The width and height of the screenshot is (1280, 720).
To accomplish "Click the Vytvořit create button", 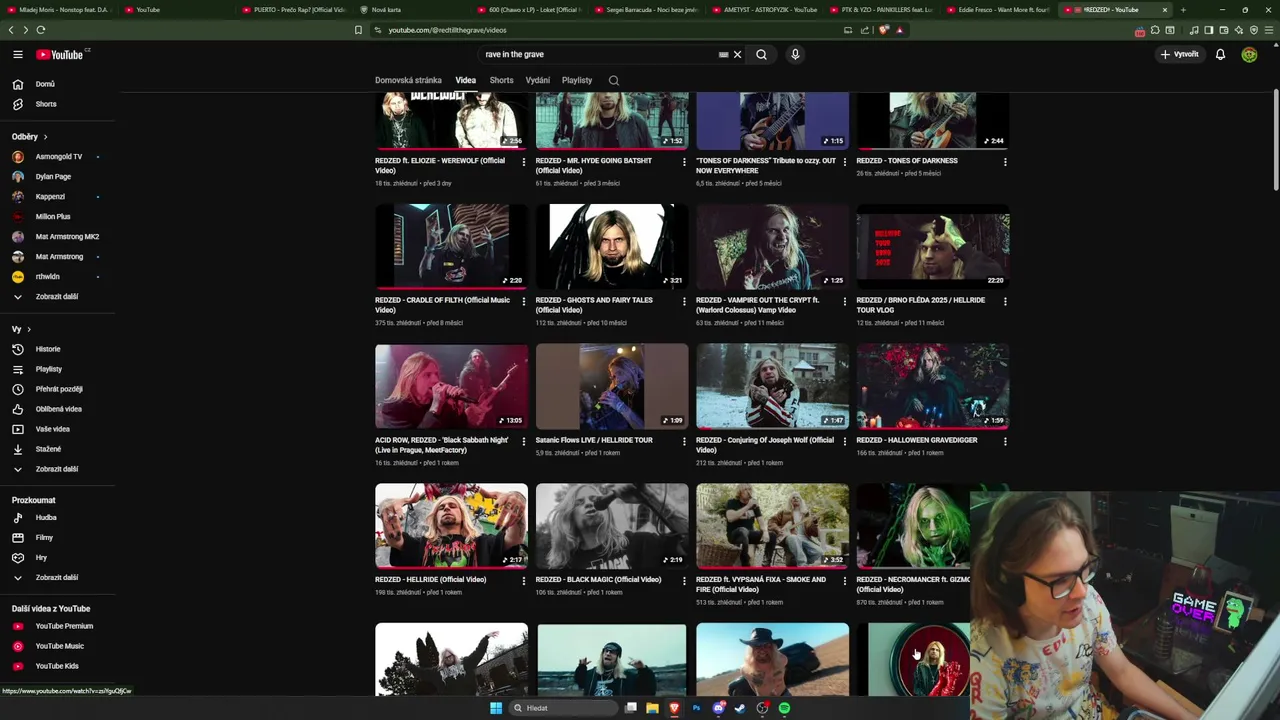I will (x=1180, y=55).
